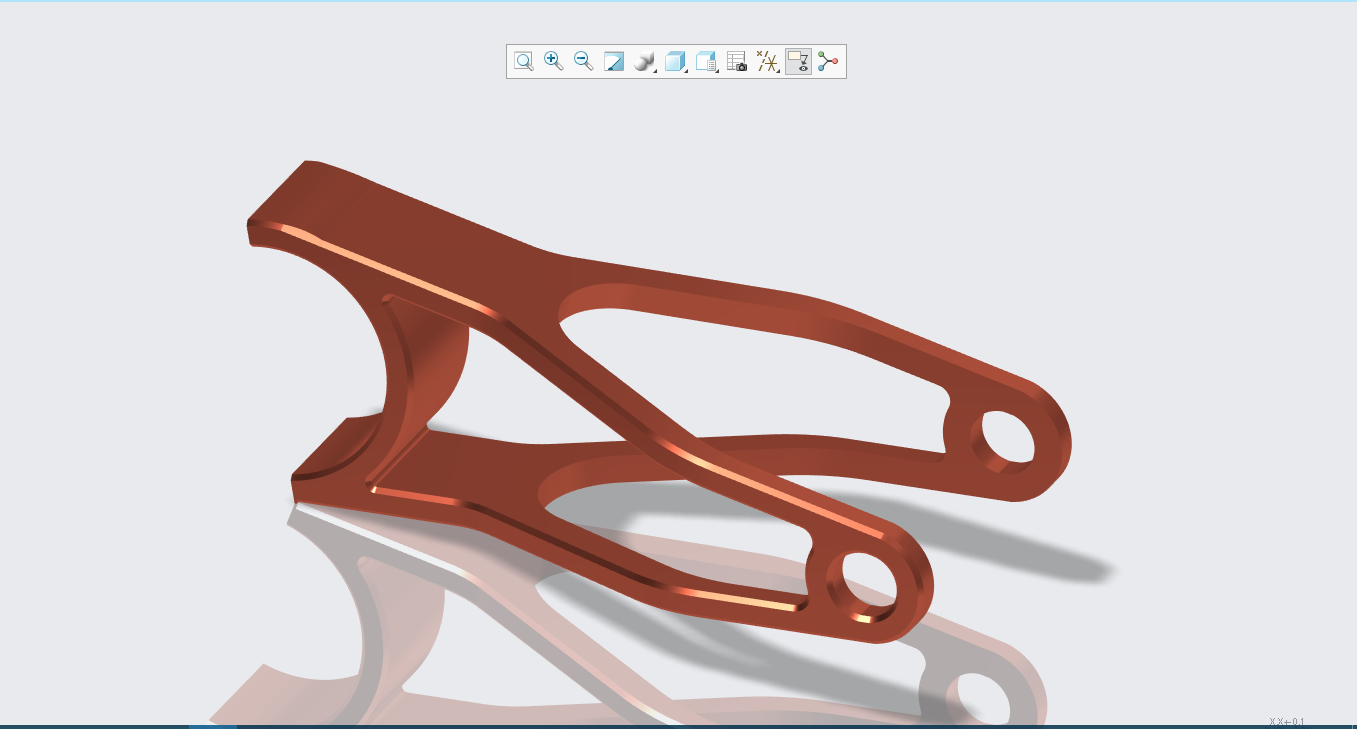Toggle the Spin Center icon
The width and height of the screenshot is (1357, 729).
click(828, 61)
